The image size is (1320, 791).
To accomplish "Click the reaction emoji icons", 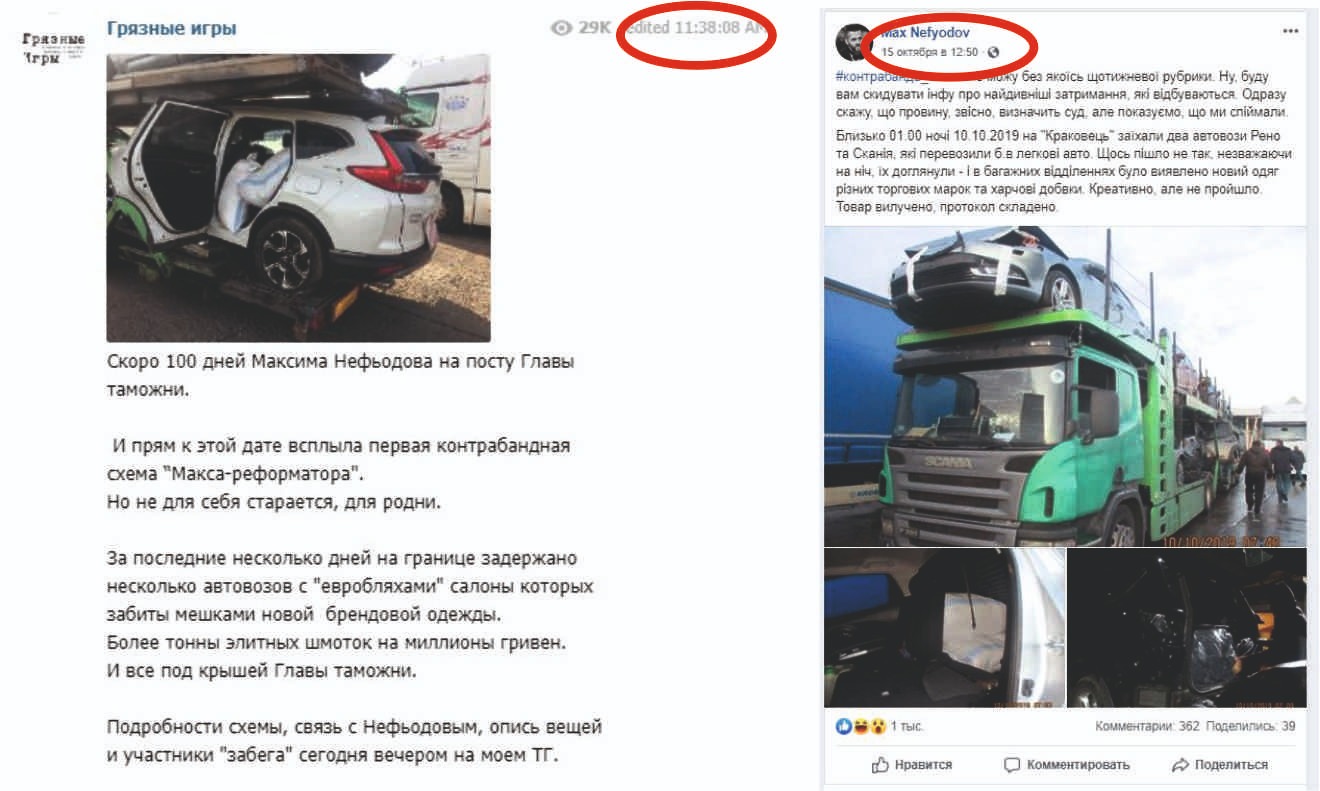I will point(860,726).
